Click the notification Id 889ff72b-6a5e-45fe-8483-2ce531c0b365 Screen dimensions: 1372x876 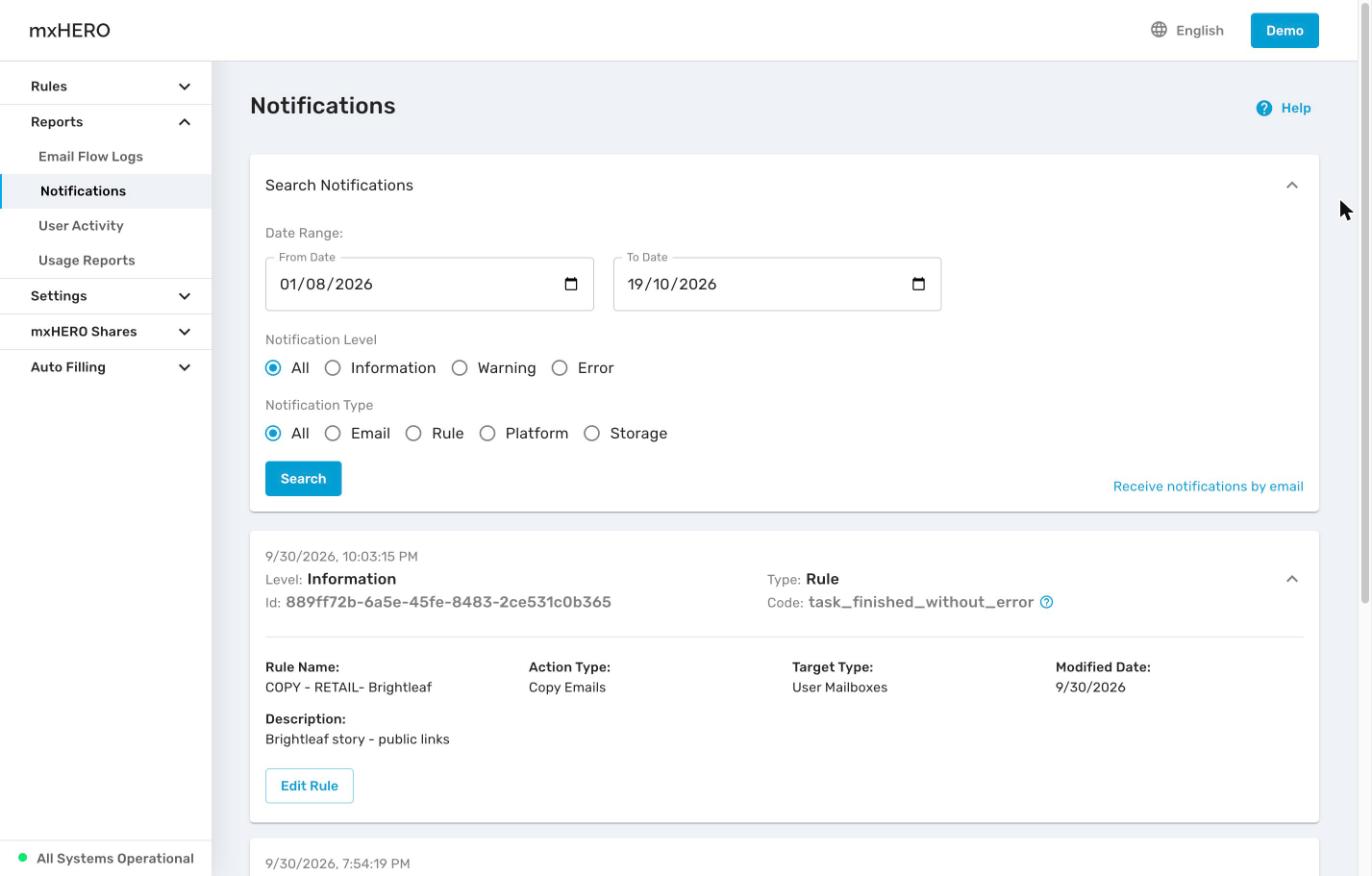[448, 602]
